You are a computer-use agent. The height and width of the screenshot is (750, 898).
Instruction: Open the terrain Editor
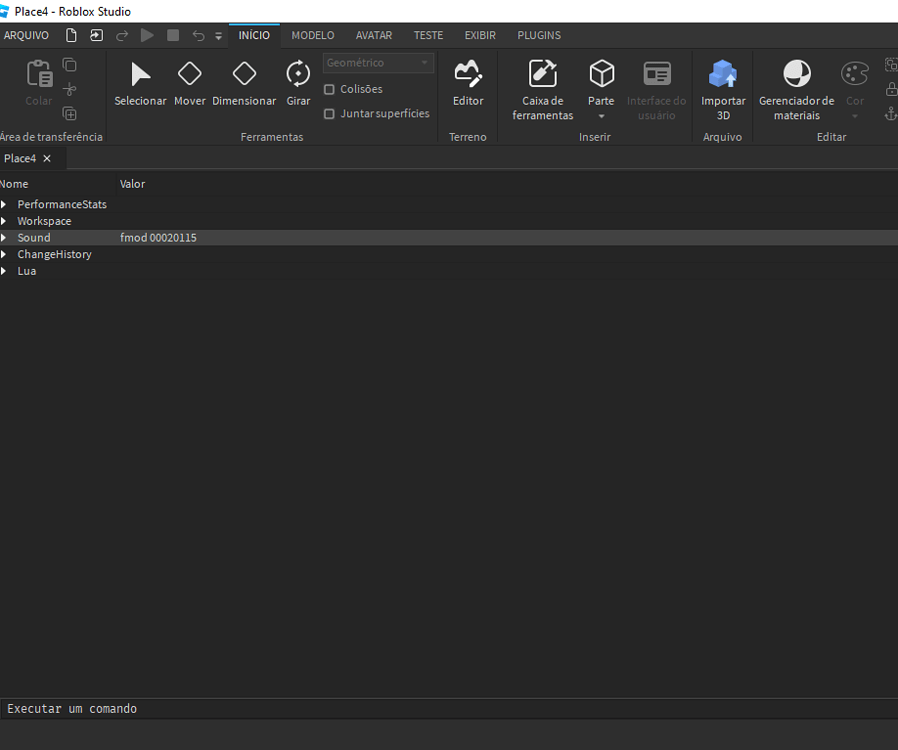tap(467, 84)
